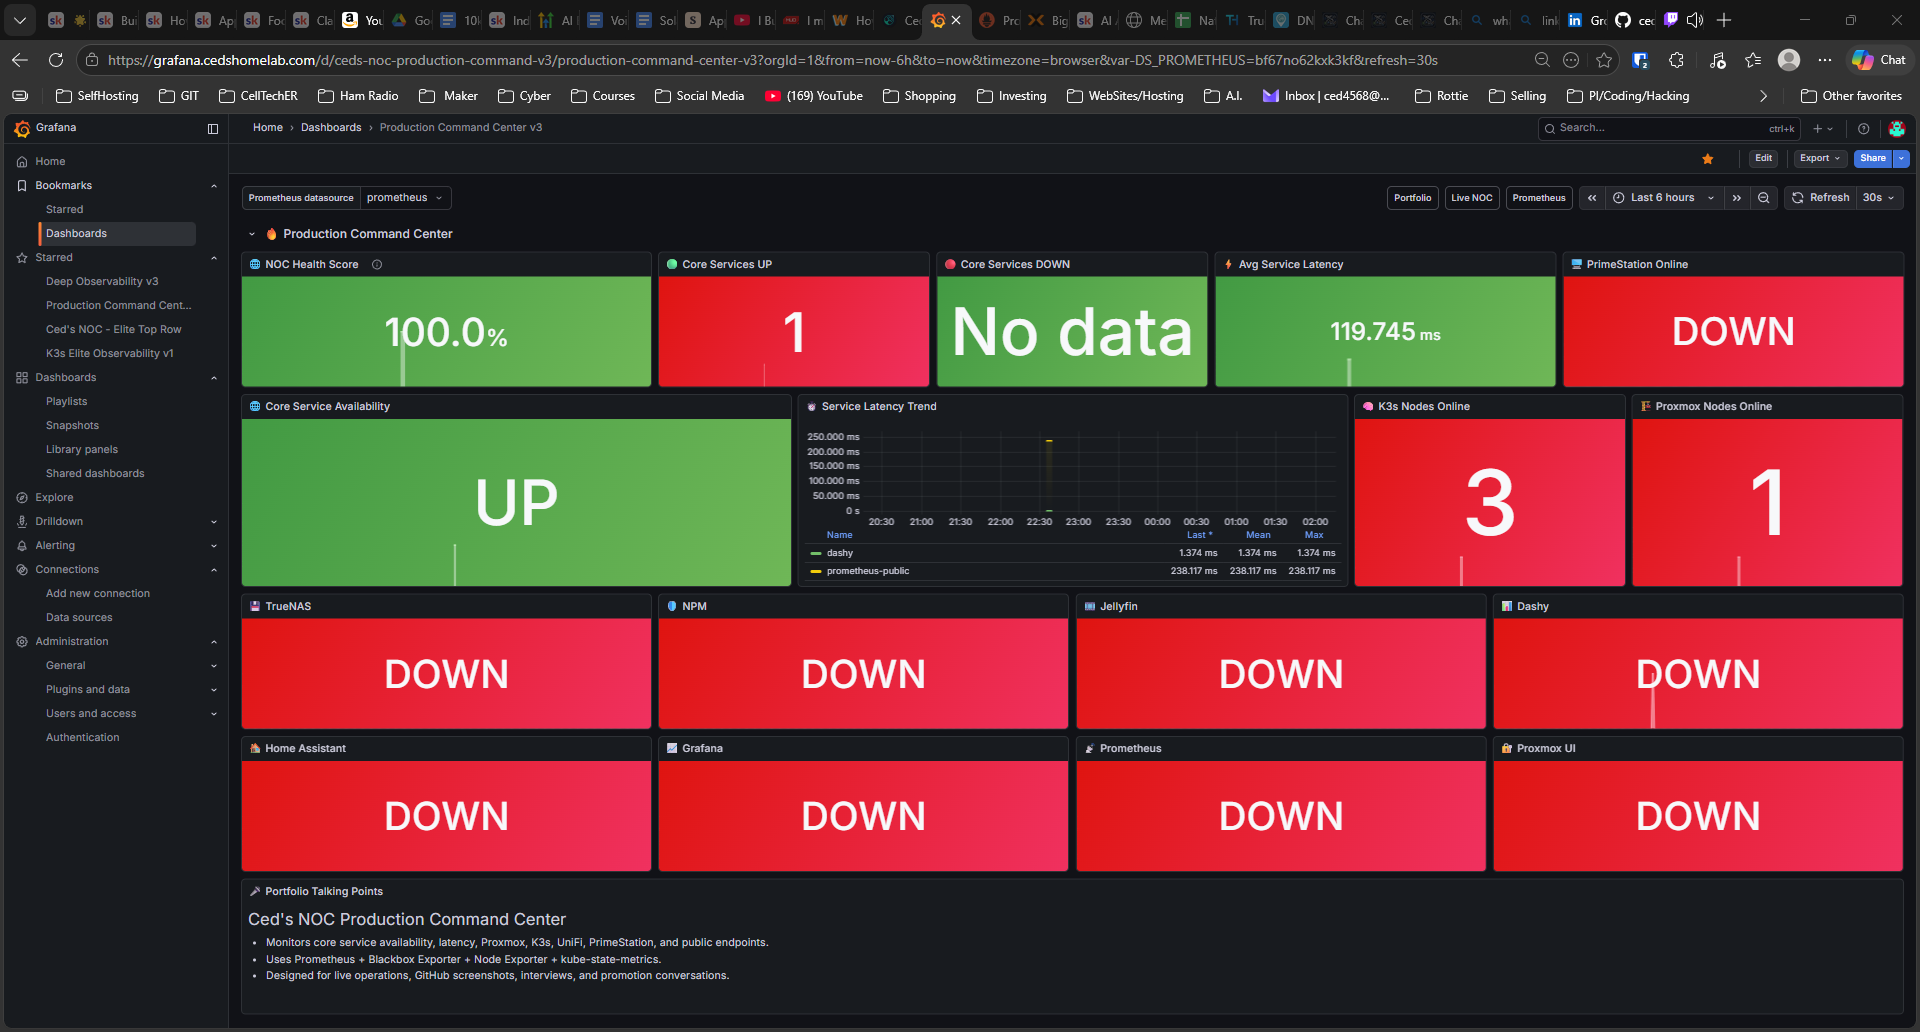Open browser Settings and more menu

(1825, 60)
